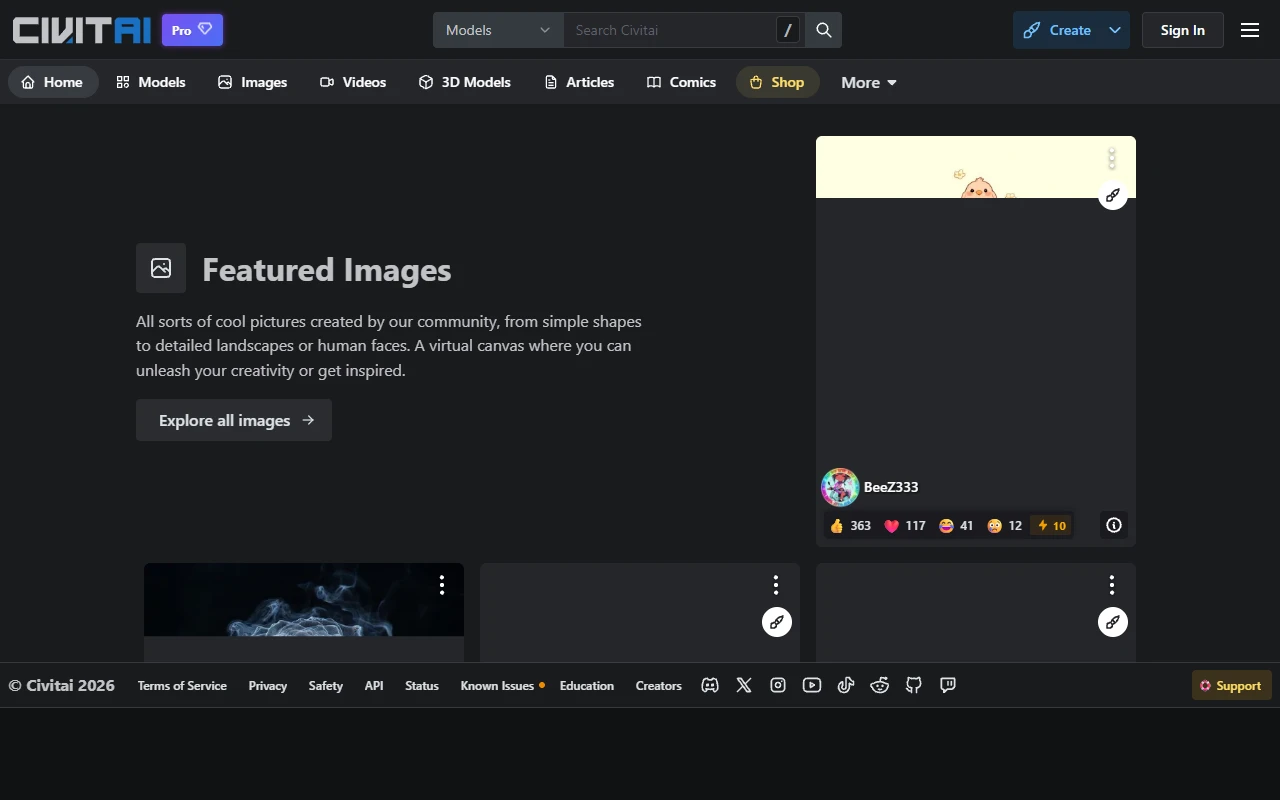Click the BeeZ333 username

click(x=891, y=487)
